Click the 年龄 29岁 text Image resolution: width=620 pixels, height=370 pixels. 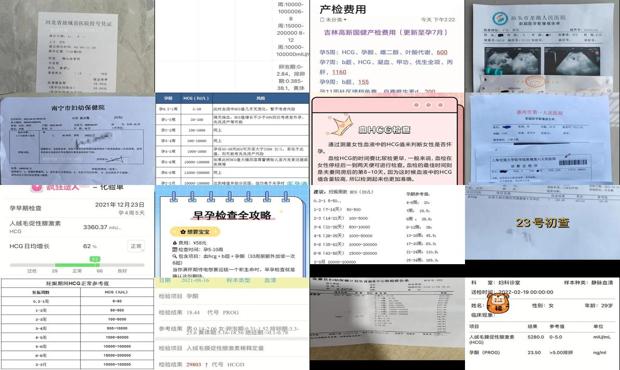tap(598, 306)
